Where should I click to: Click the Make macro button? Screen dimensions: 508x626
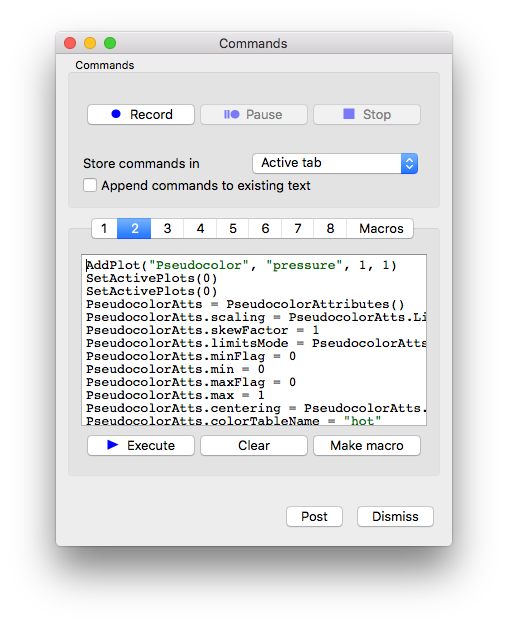[367, 446]
